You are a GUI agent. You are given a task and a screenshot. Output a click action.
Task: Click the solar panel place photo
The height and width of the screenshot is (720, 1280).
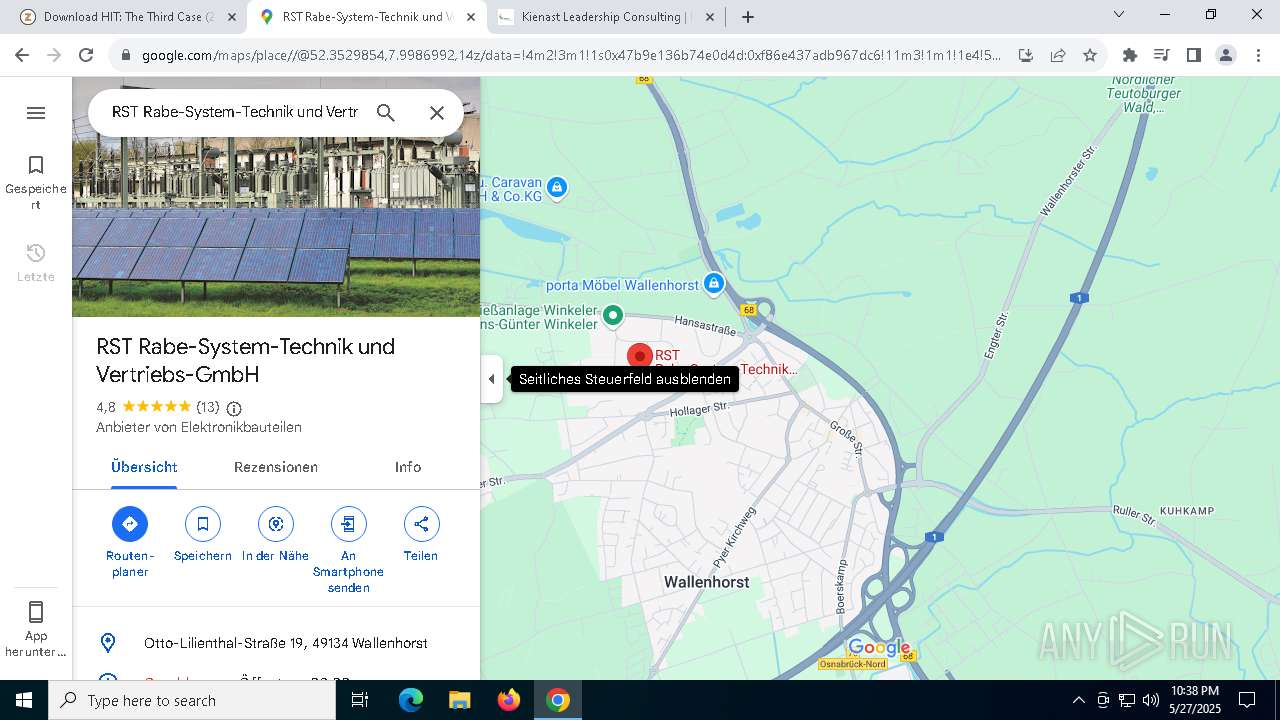[276, 228]
